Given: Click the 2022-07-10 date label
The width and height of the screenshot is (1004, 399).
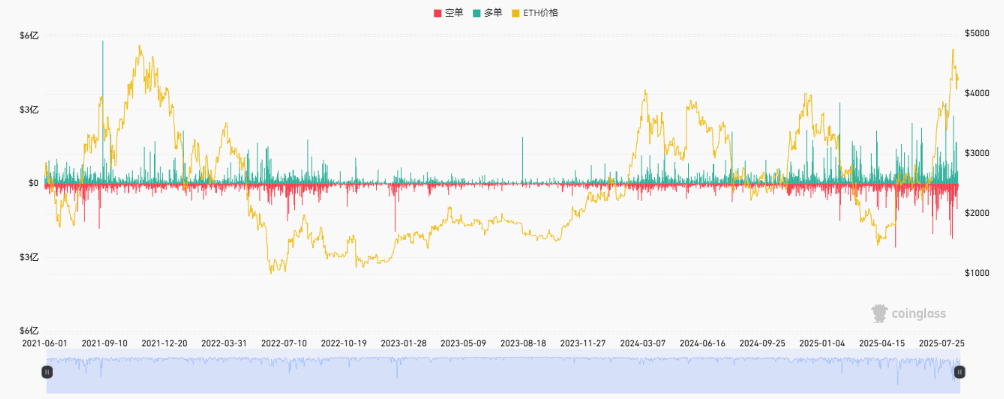Looking at the screenshot, I should click(x=284, y=344).
